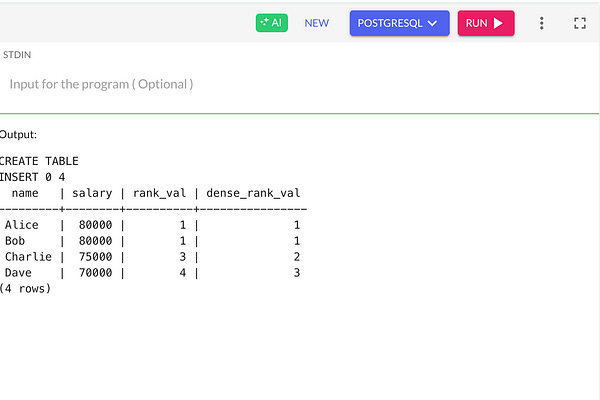Click the STDIN input field
This screenshot has height=400, width=600.
(x=298, y=84)
